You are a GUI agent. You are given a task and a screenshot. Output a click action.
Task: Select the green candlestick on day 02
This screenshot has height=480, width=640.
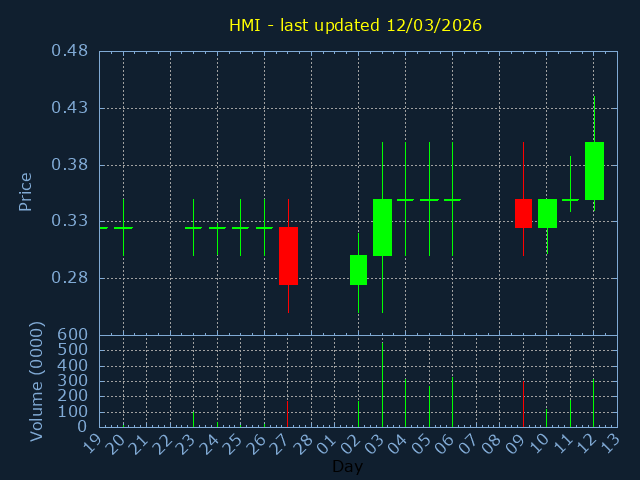coord(358,270)
